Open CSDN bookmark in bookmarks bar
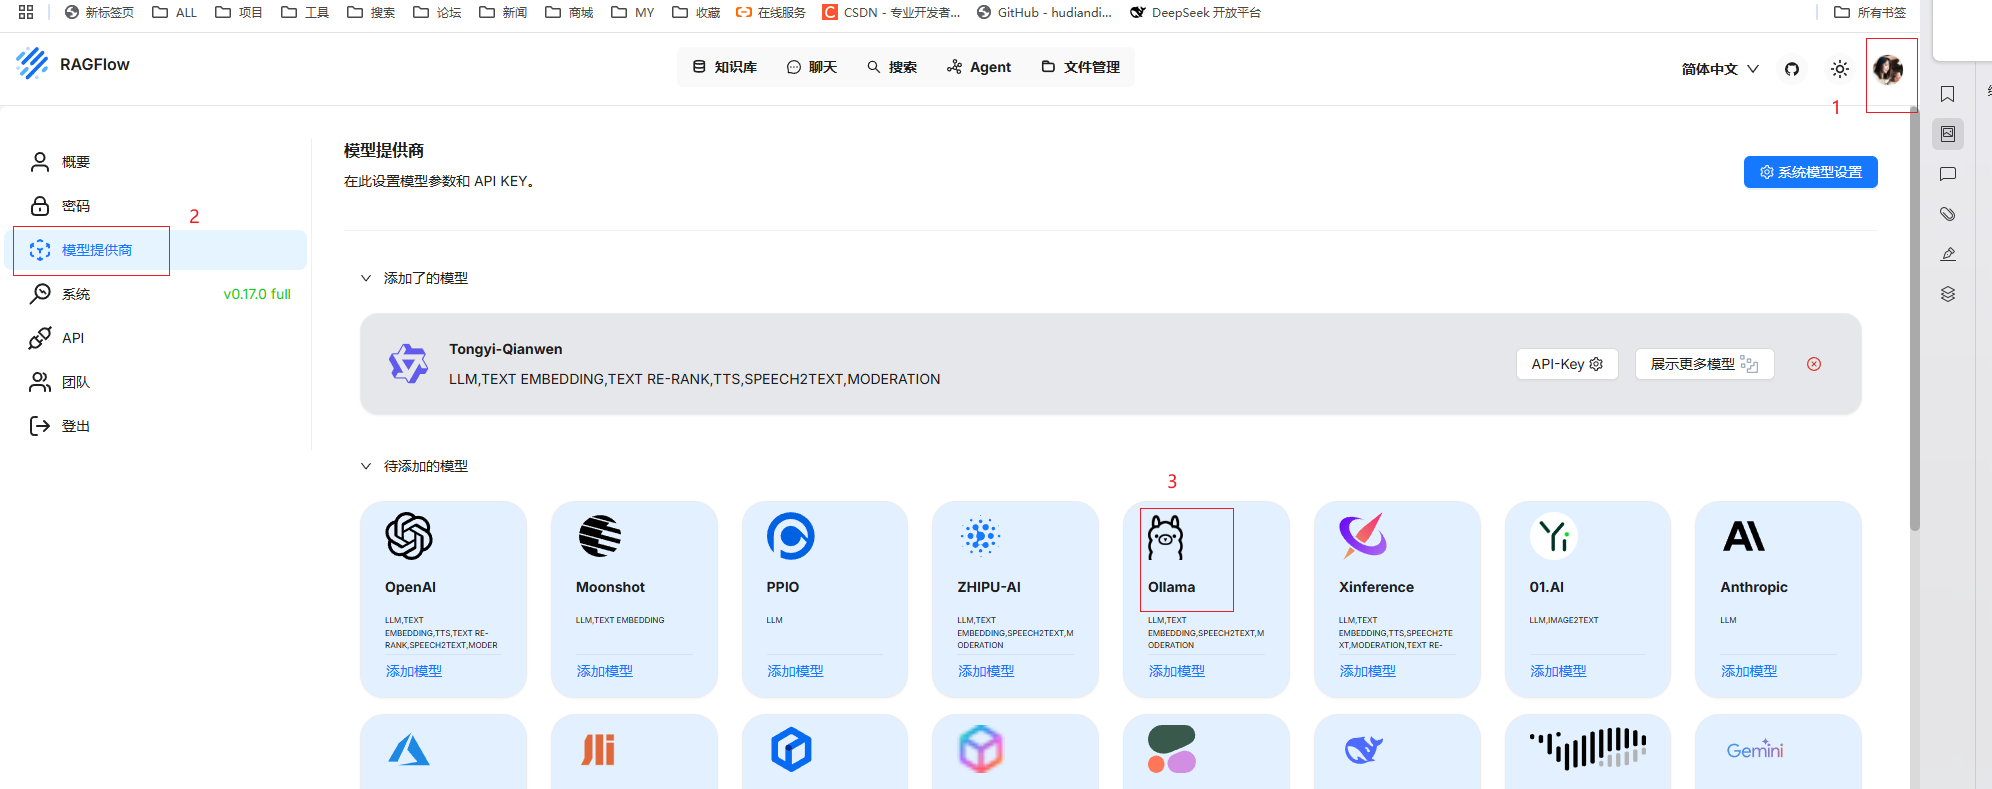The height and width of the screenshot is (789, 1992). 890,12
